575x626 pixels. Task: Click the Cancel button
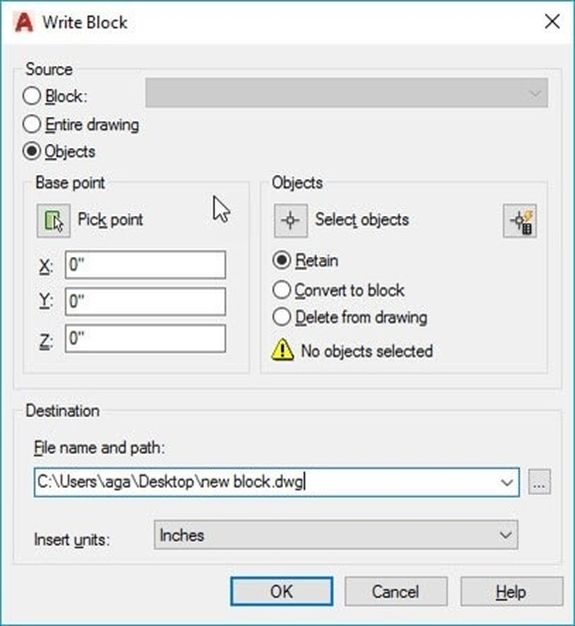pos(396,591)
